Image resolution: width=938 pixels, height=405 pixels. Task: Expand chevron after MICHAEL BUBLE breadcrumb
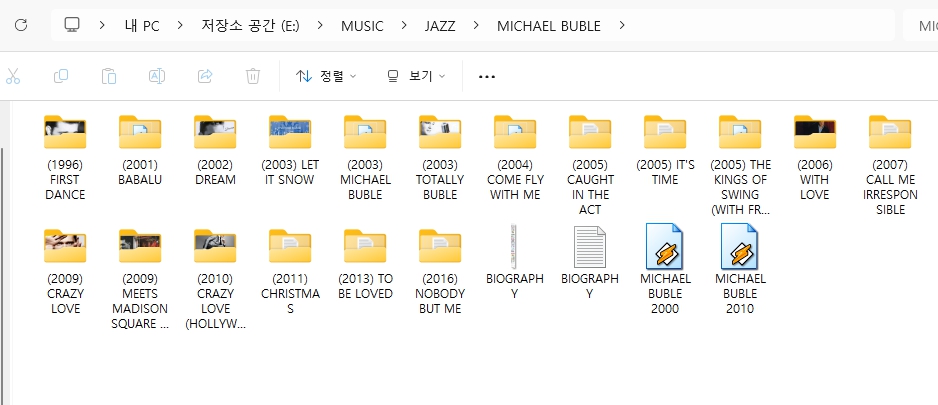[622, 25]
